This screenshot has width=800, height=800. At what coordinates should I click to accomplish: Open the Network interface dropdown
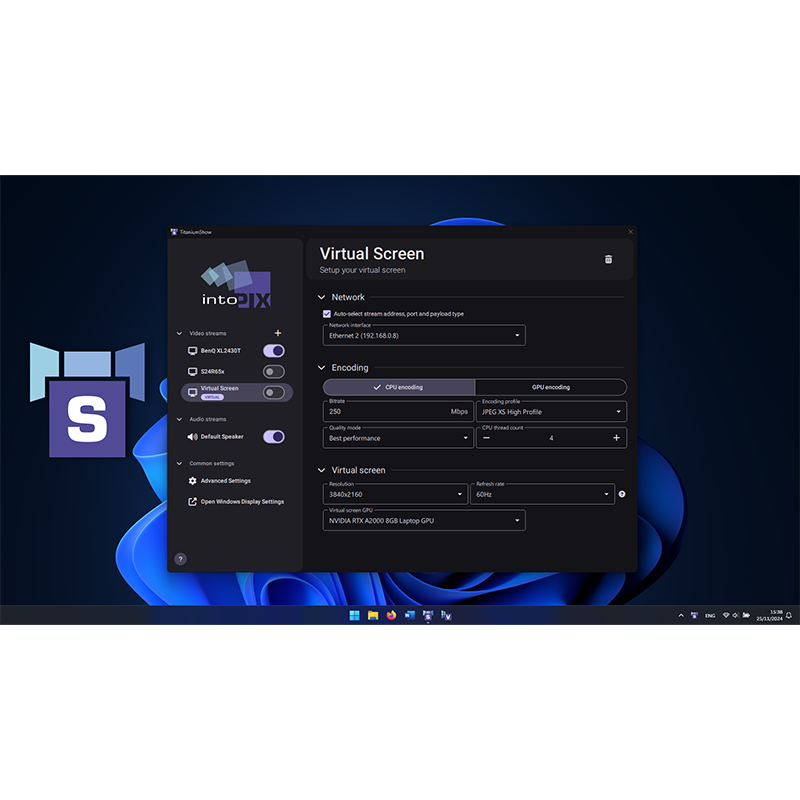tap(424, 336)
